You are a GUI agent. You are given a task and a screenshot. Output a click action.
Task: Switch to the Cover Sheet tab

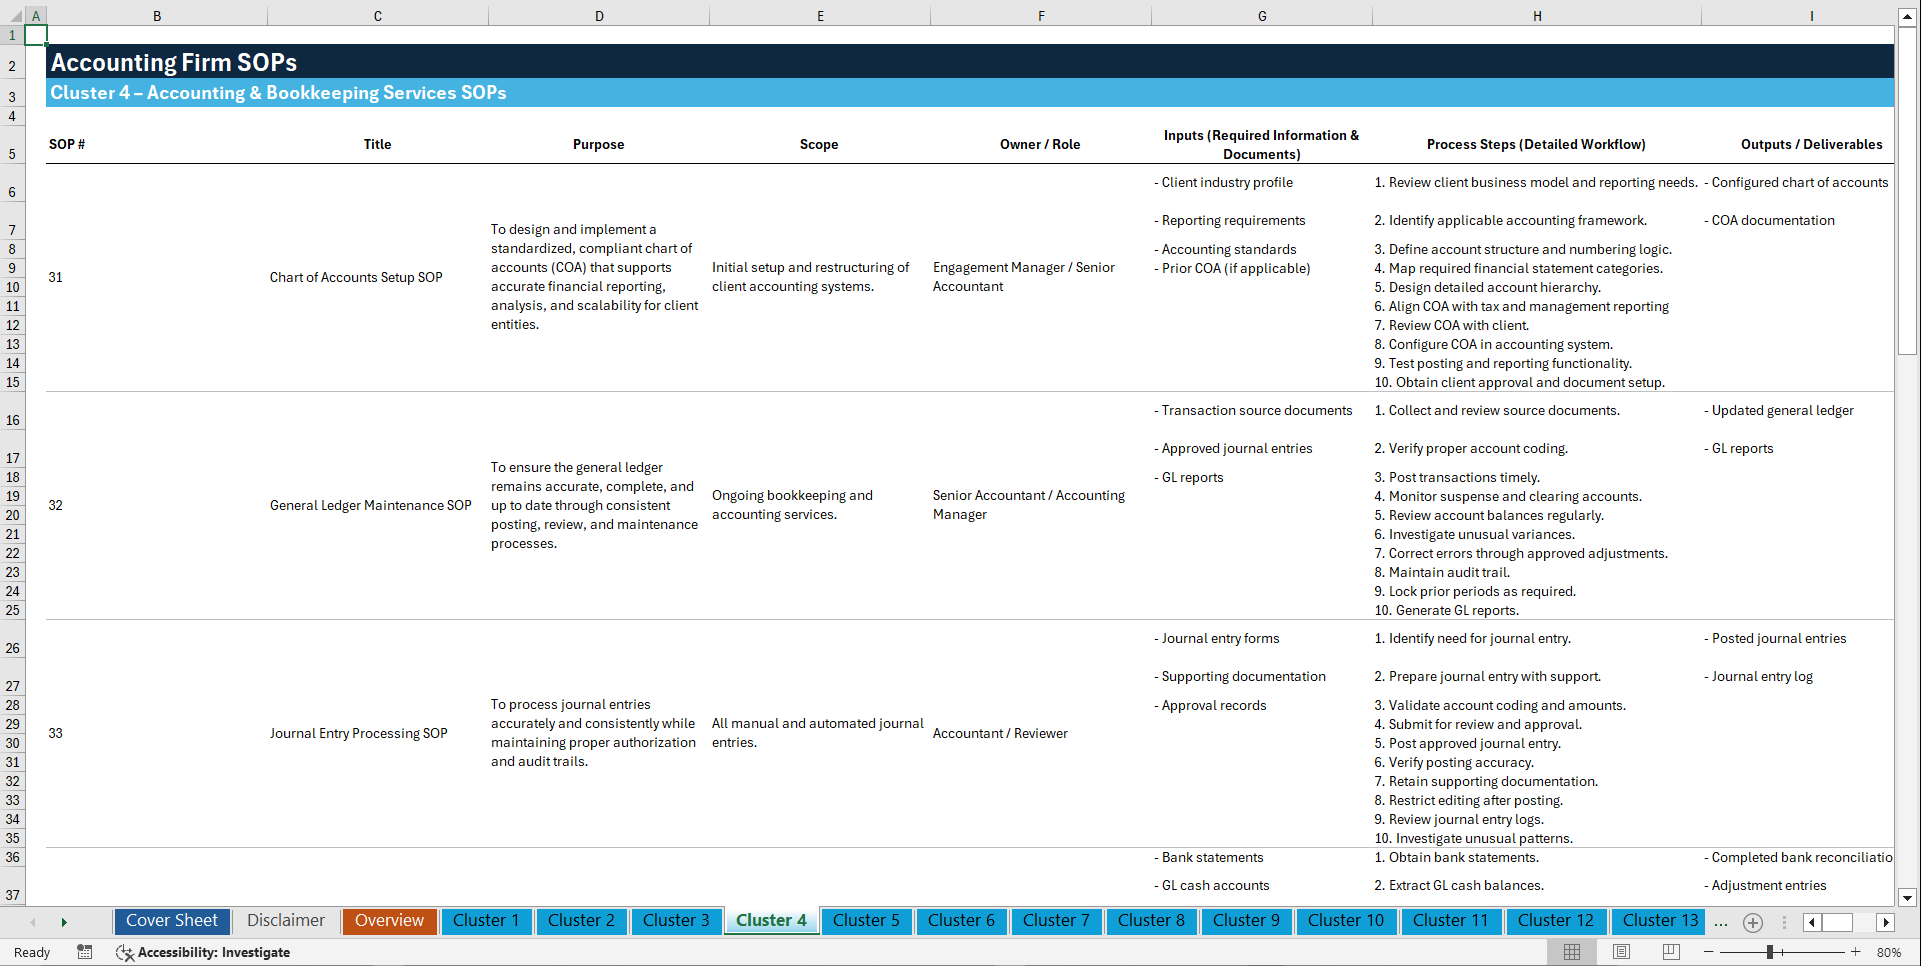point(171,920)
